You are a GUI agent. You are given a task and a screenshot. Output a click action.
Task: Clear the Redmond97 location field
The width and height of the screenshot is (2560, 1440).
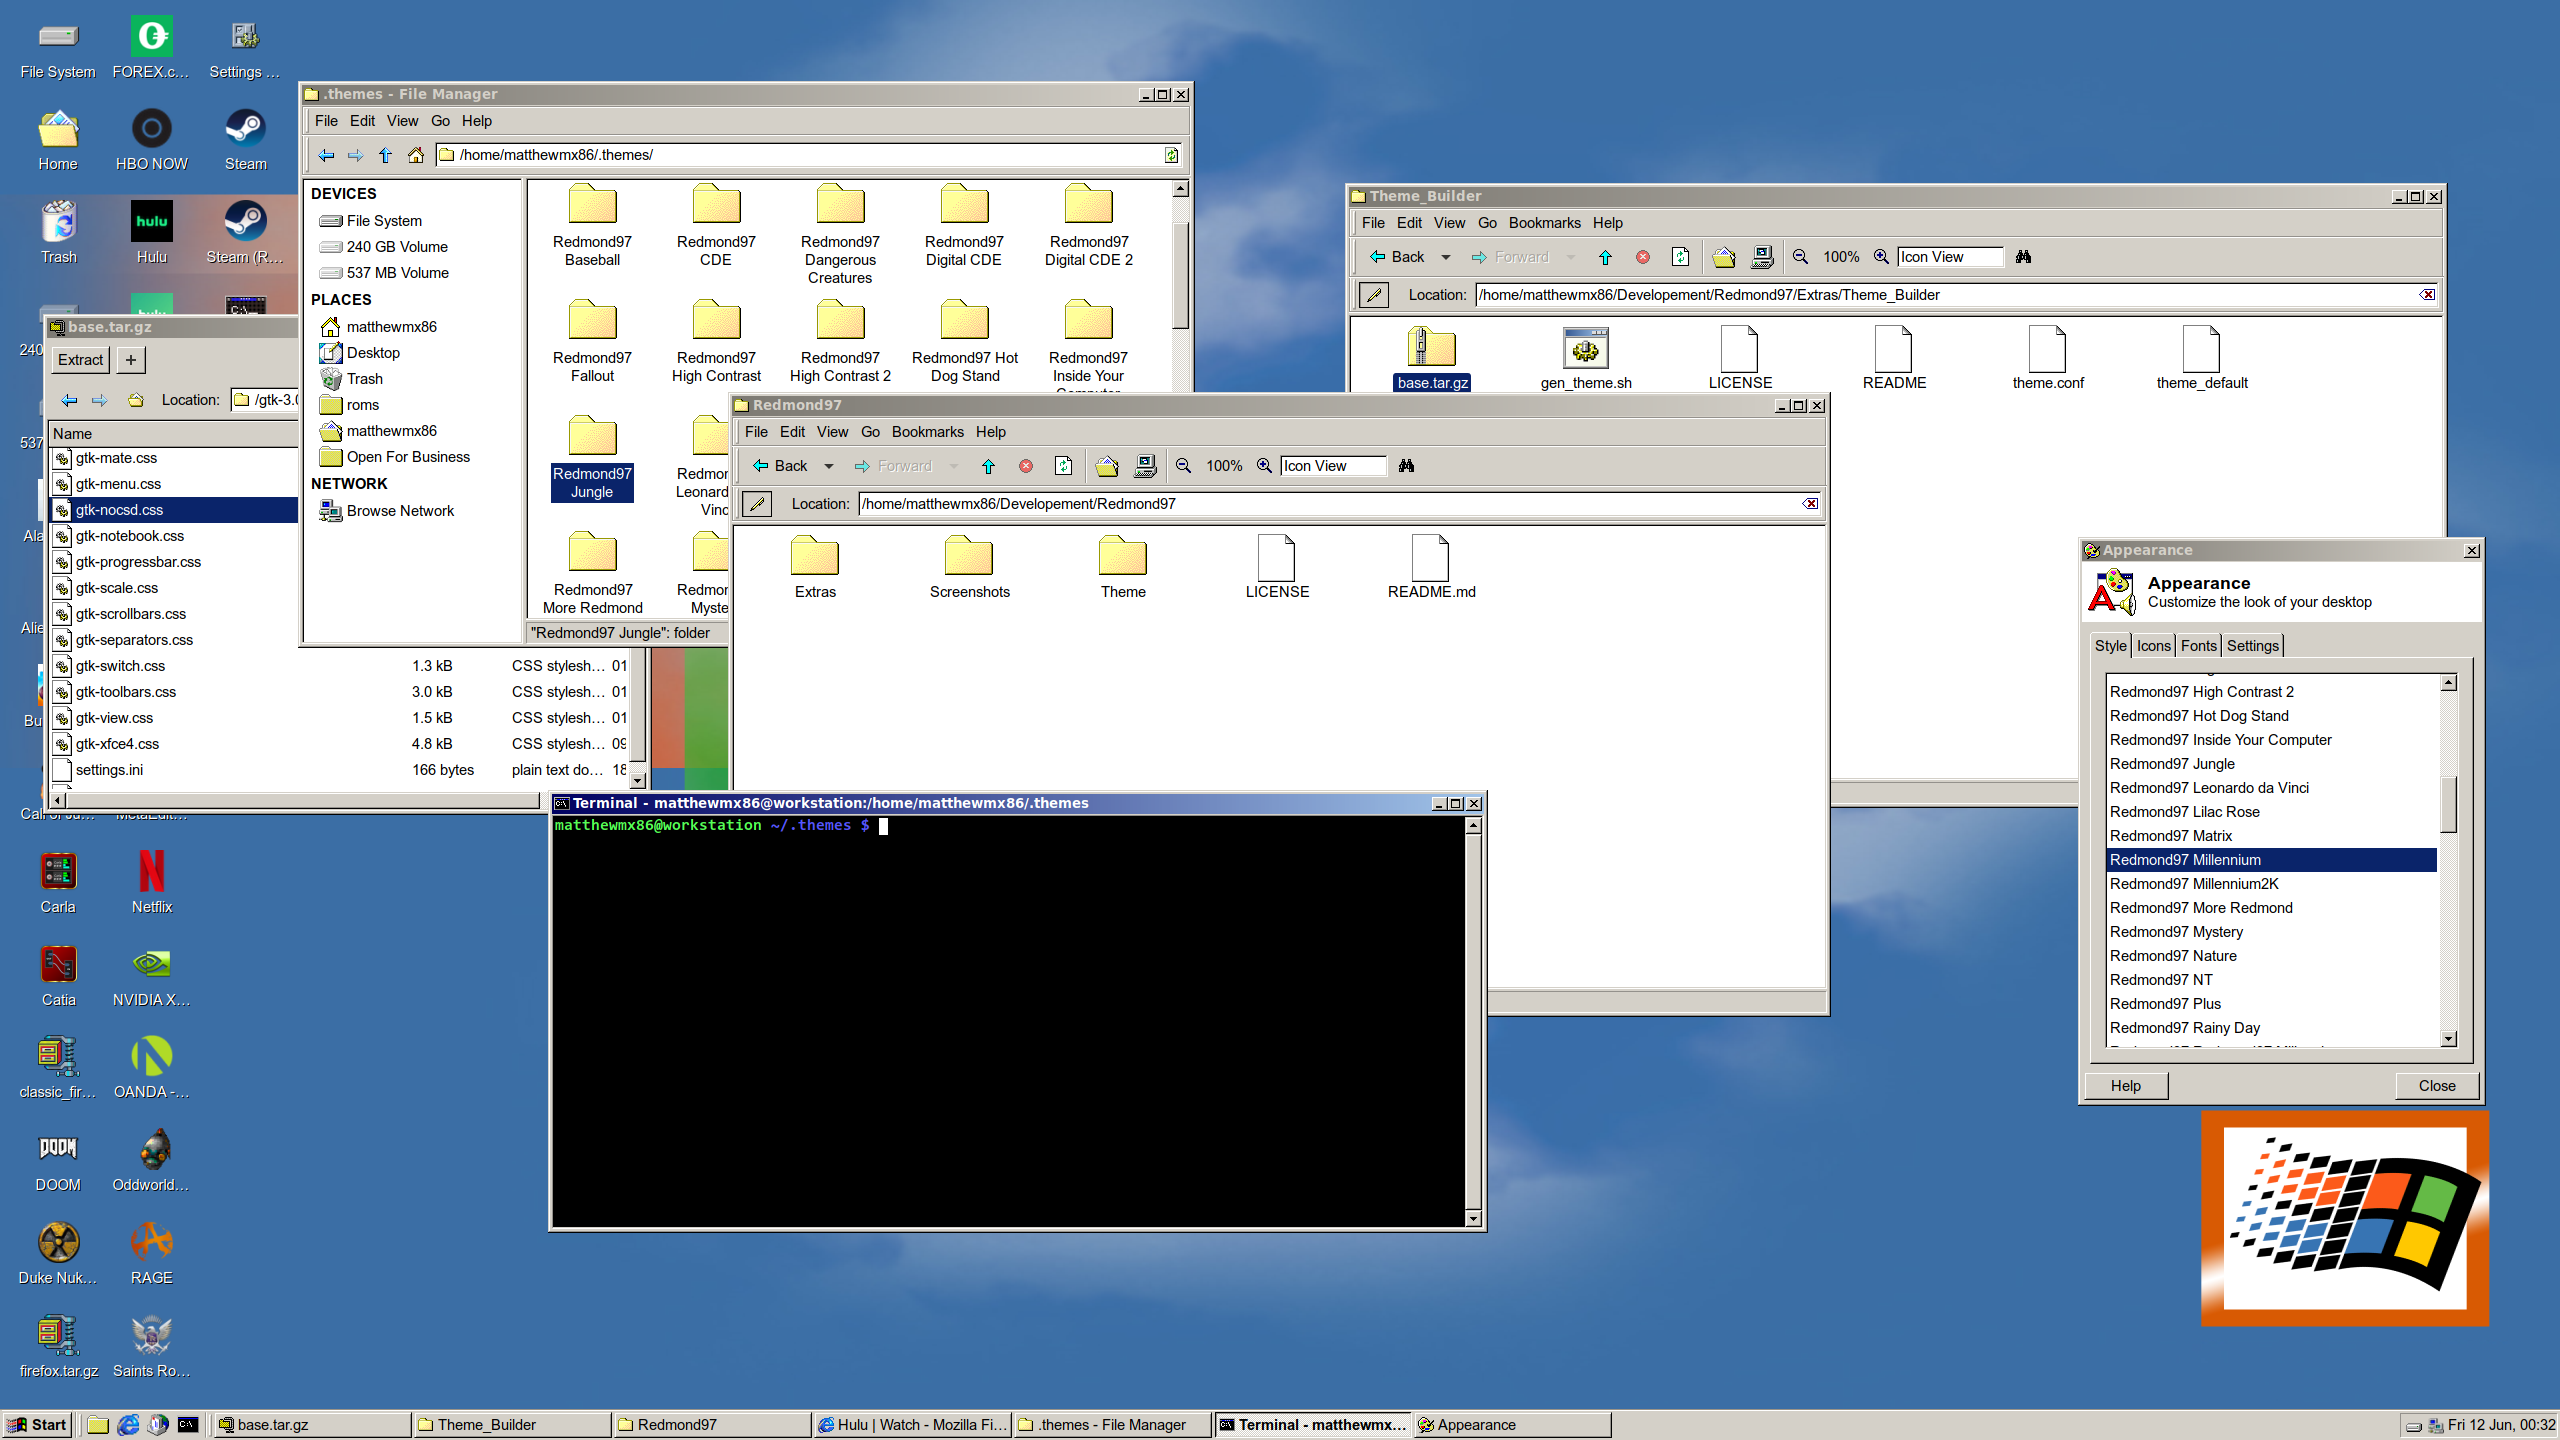(1810, 504)
